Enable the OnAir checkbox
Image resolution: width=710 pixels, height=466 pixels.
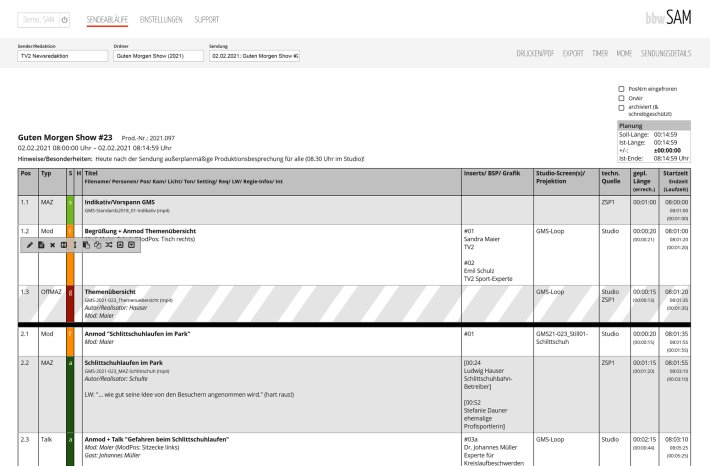point(621,98)
